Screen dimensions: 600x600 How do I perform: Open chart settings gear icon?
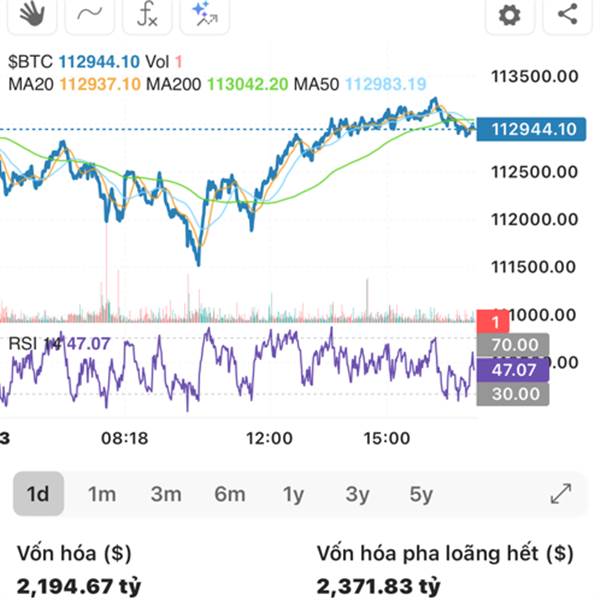510,15
